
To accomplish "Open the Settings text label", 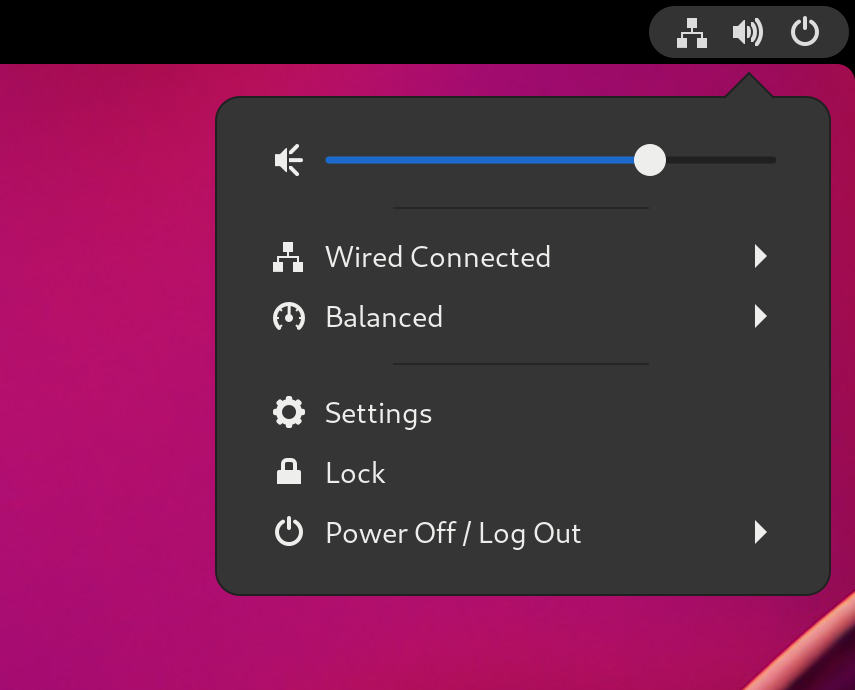I will tap(378, 413).
